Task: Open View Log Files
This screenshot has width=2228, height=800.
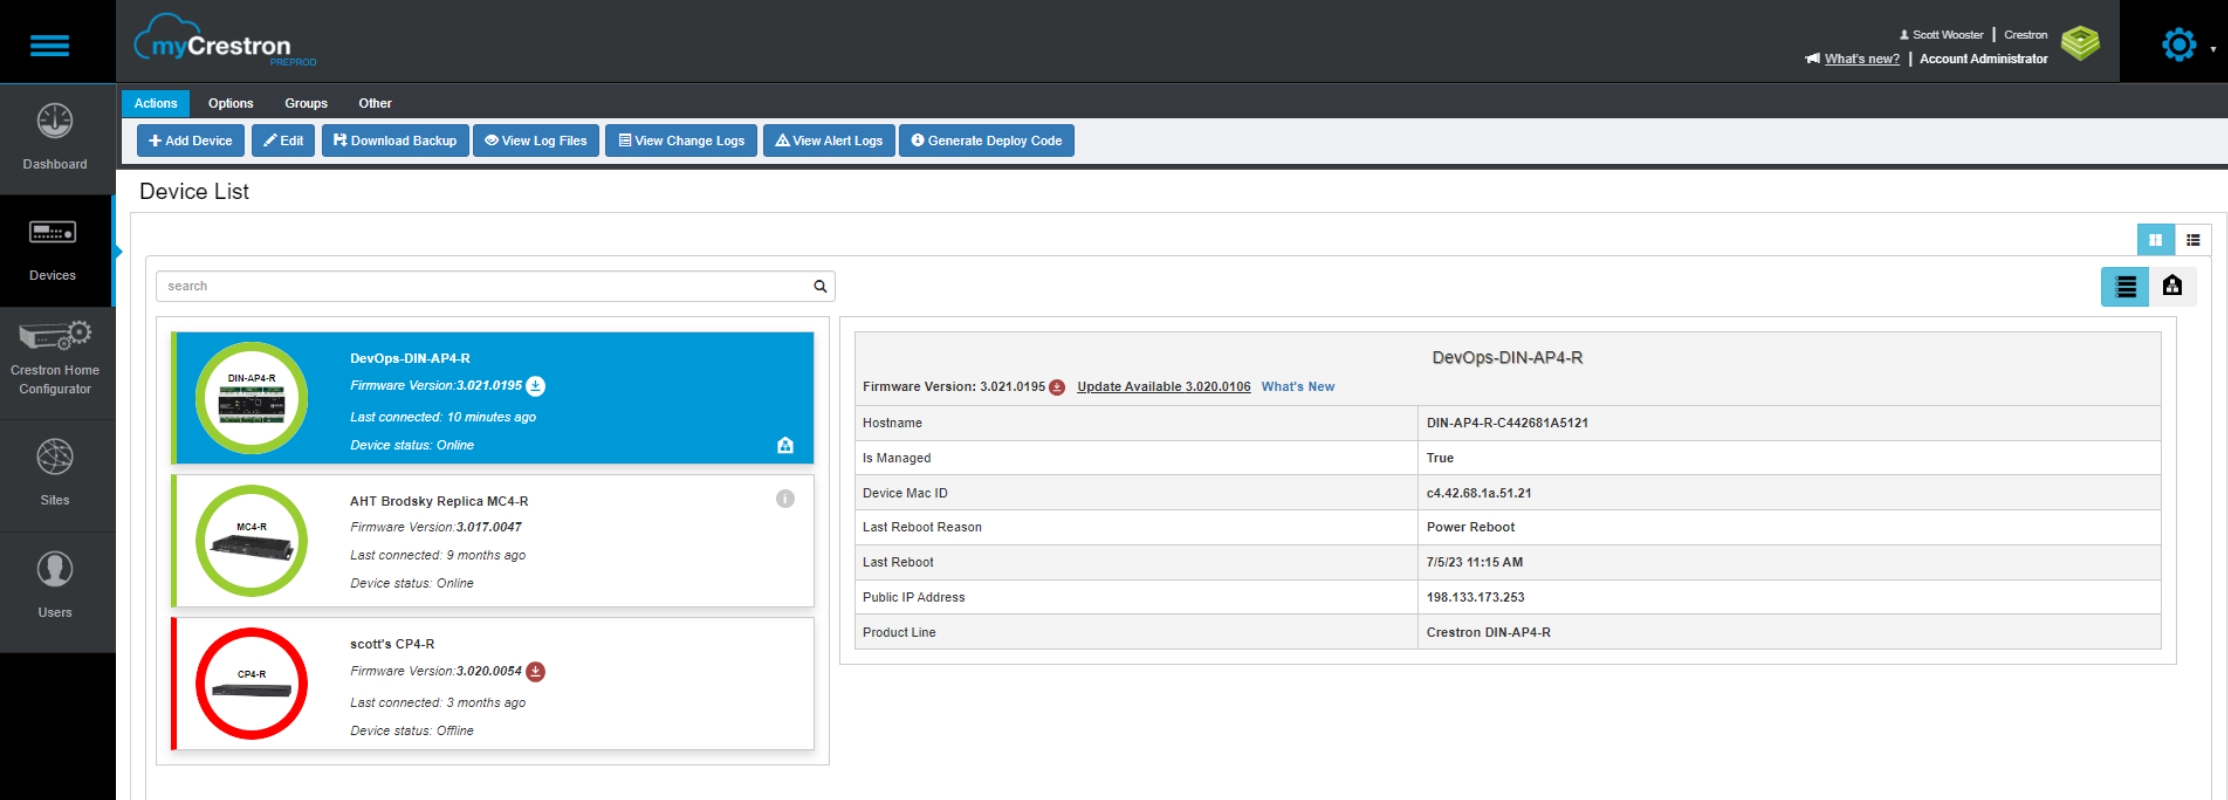Action: tap(536, 141)
